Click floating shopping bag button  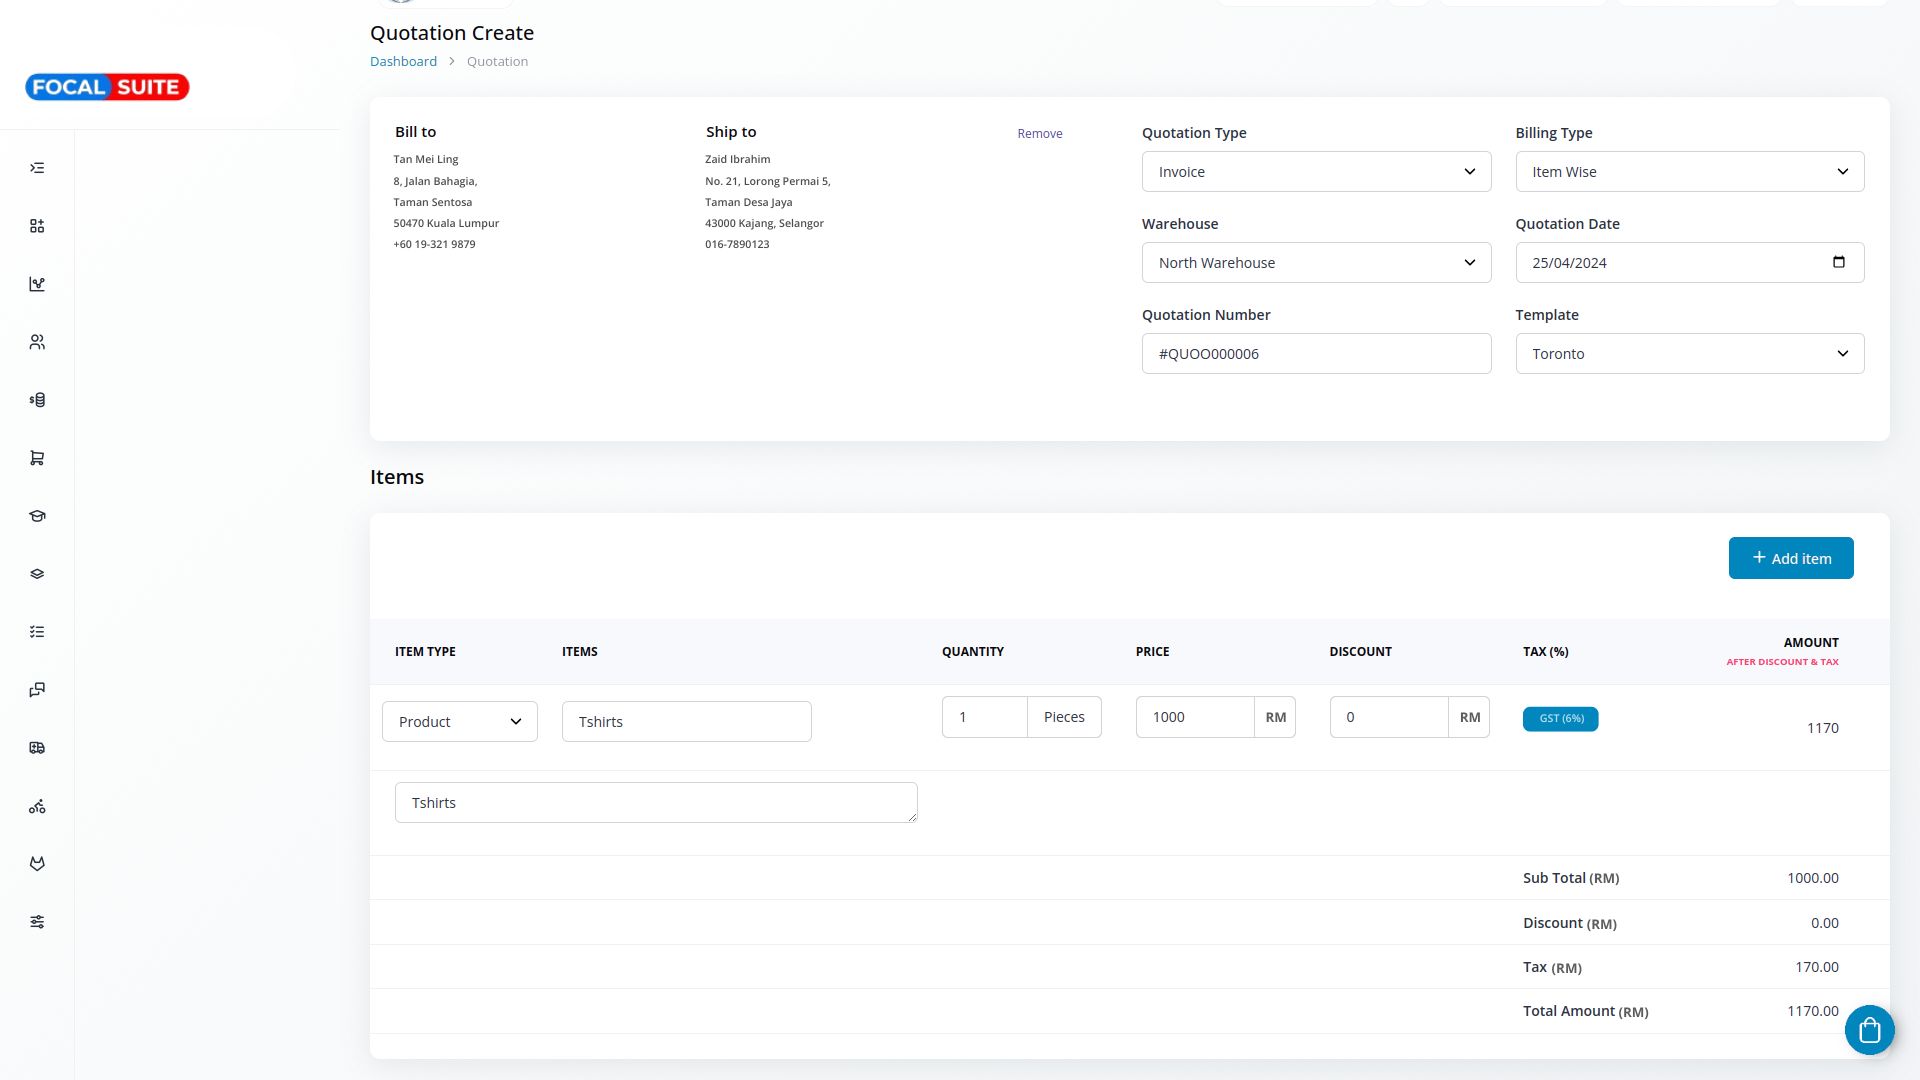tap(1869, 1030)
